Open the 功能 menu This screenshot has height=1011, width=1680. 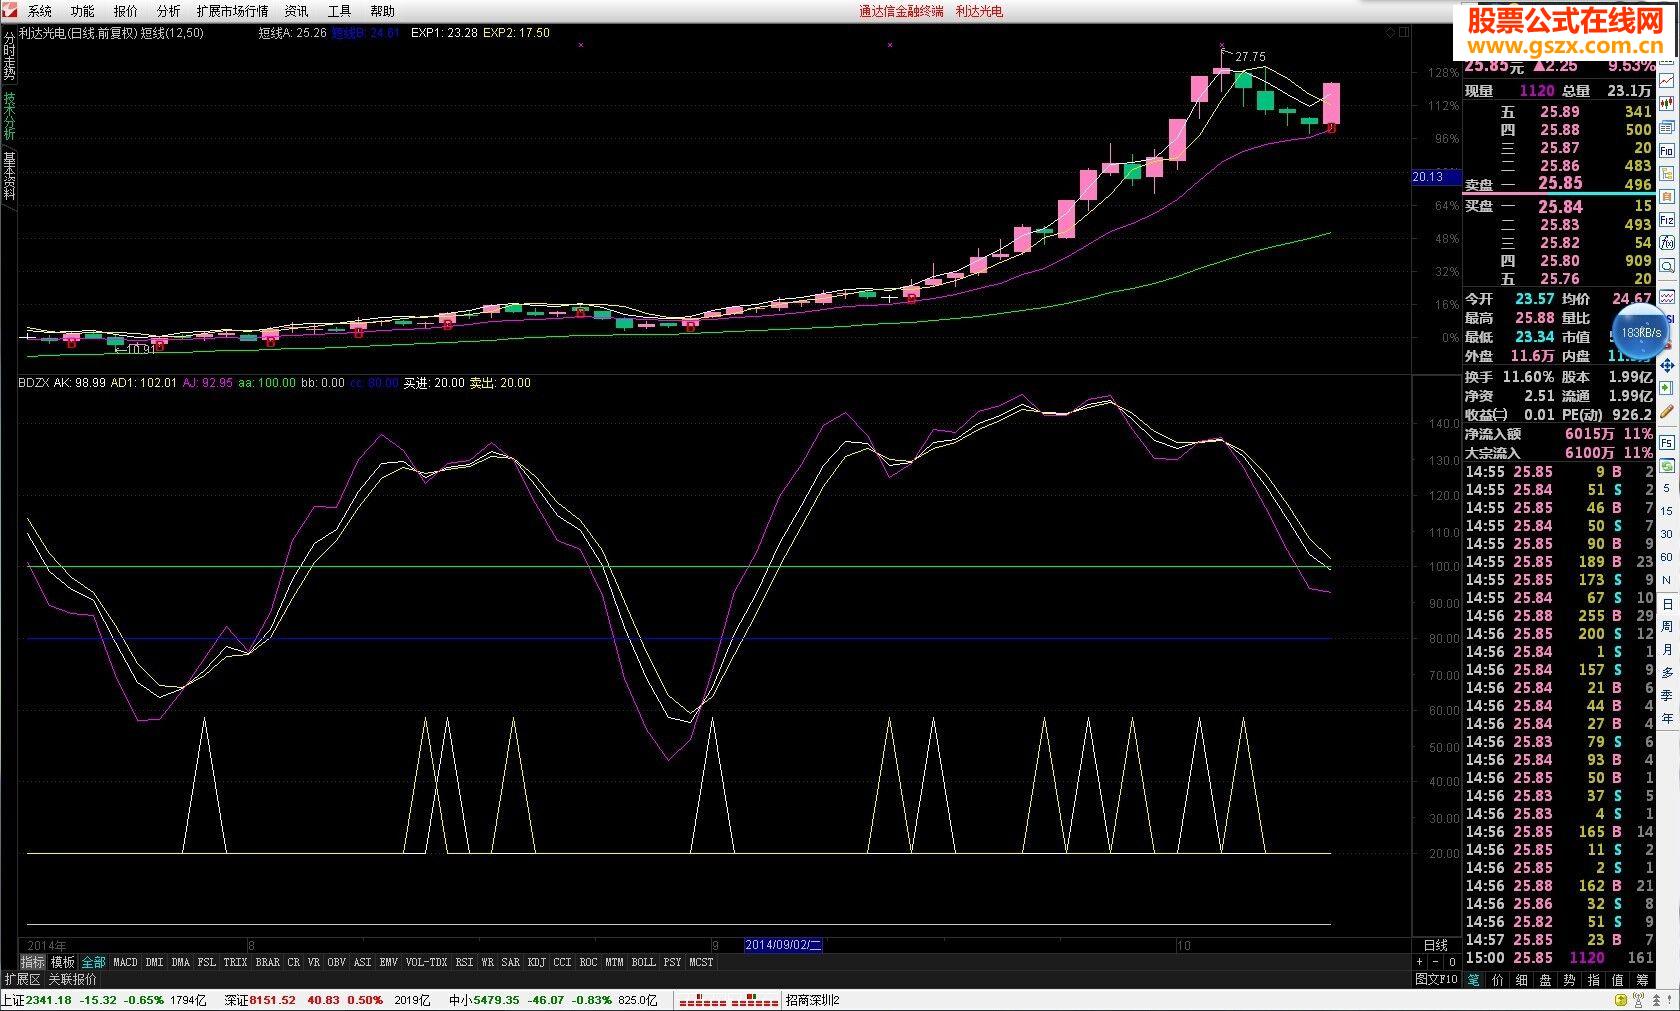pos(83,11)
